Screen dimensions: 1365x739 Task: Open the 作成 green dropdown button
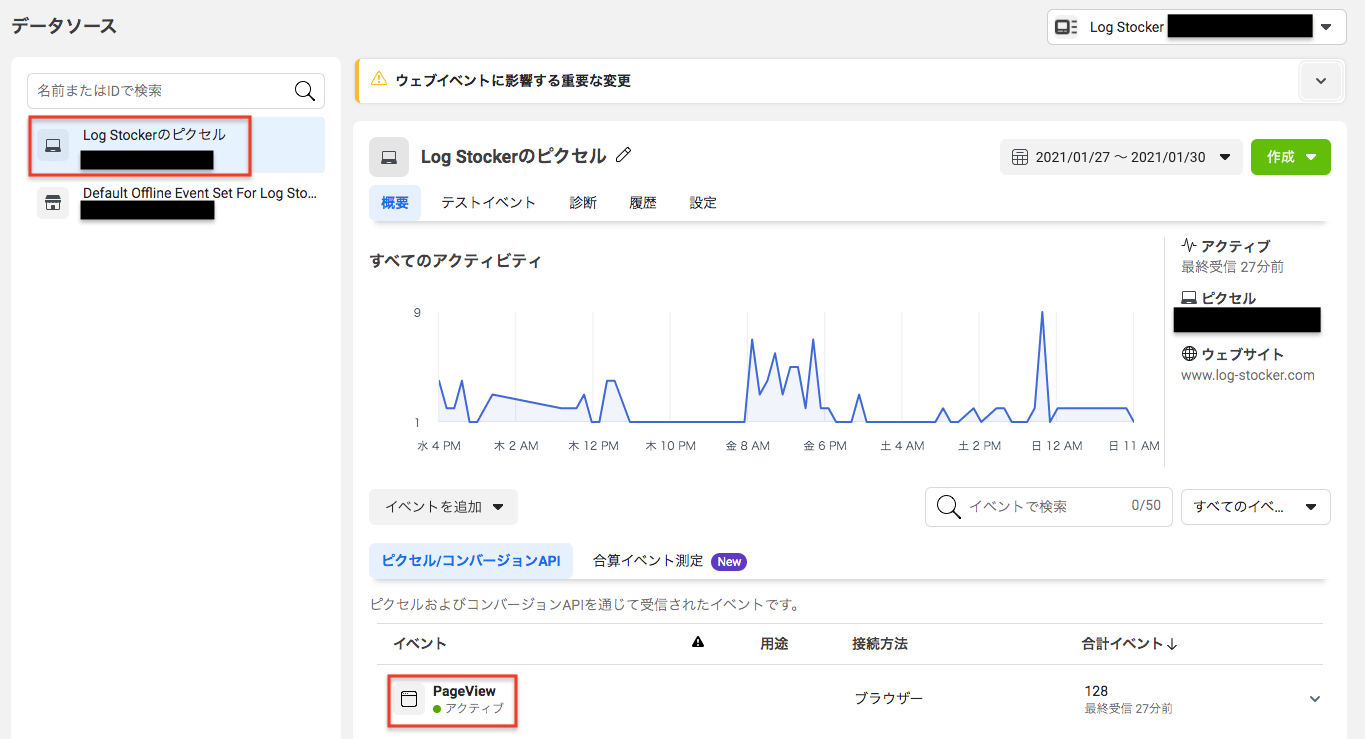(x=1291, y=157)
